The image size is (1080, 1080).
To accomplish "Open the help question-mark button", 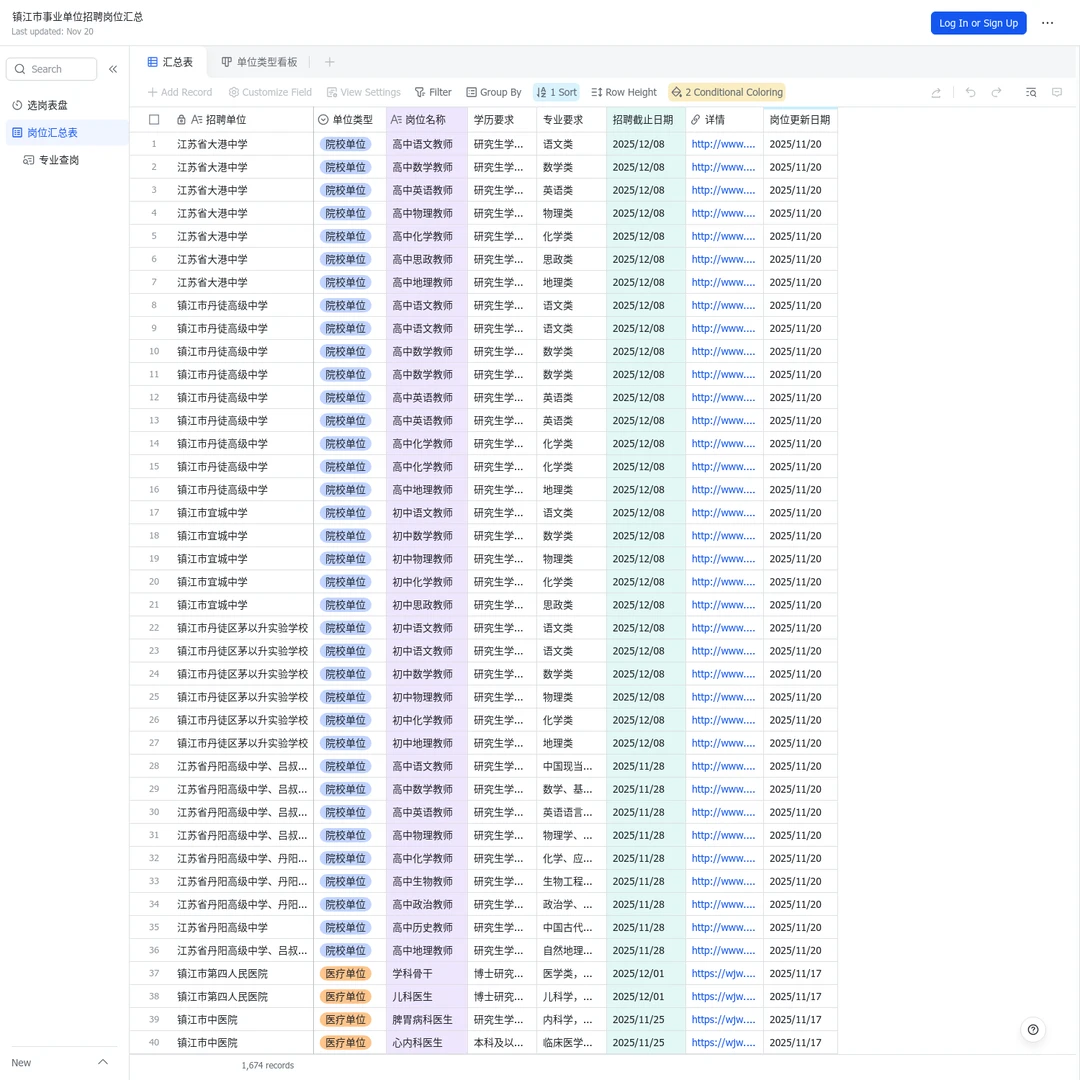I will (1032, 1030).
